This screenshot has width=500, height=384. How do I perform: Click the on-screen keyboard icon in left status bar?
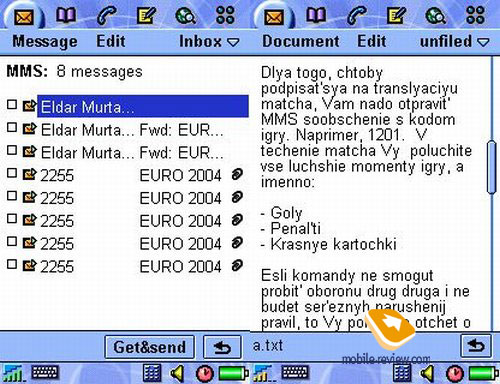45,372
